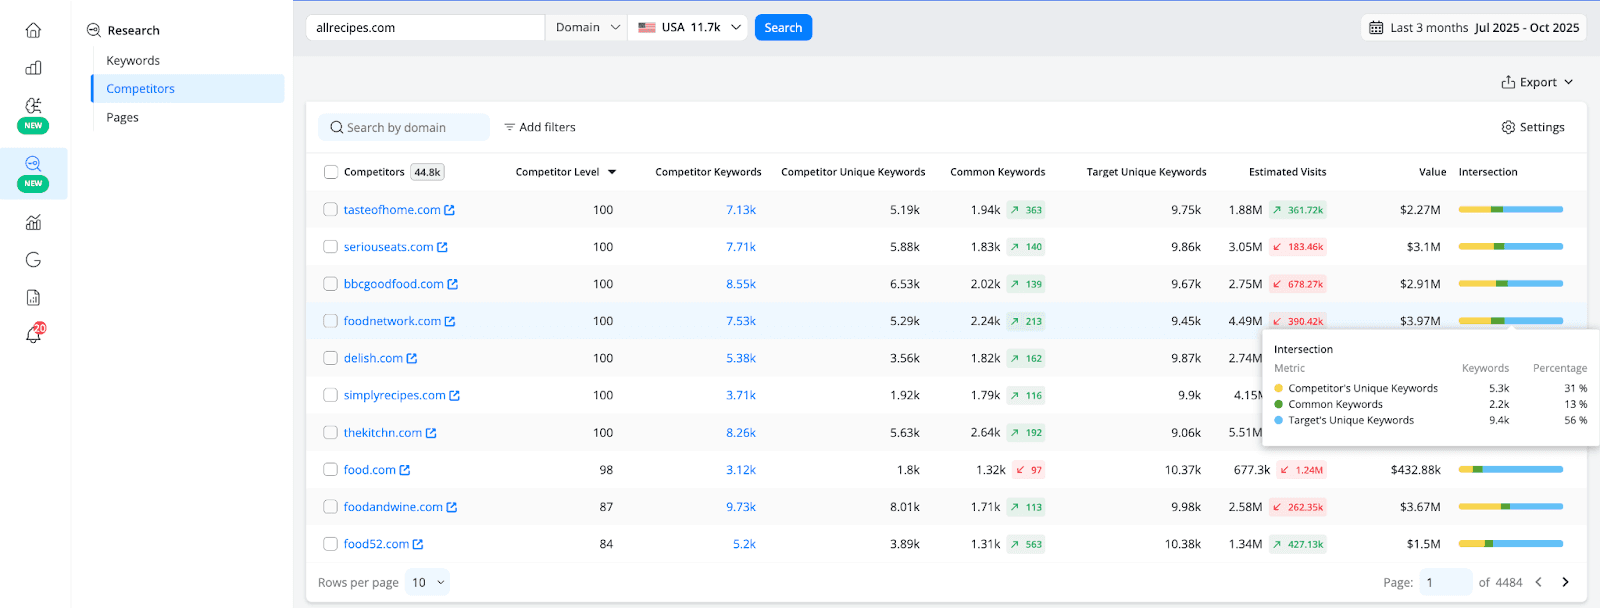Click the Common Keywords column header
Screen dimensions: 1600x608
pos(997,172)
